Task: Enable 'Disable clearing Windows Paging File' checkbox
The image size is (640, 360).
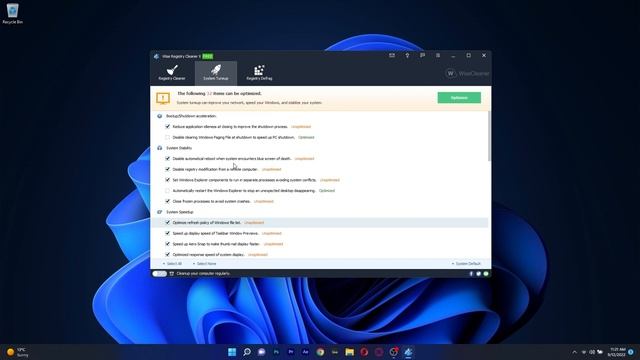Action: [167, 137]
